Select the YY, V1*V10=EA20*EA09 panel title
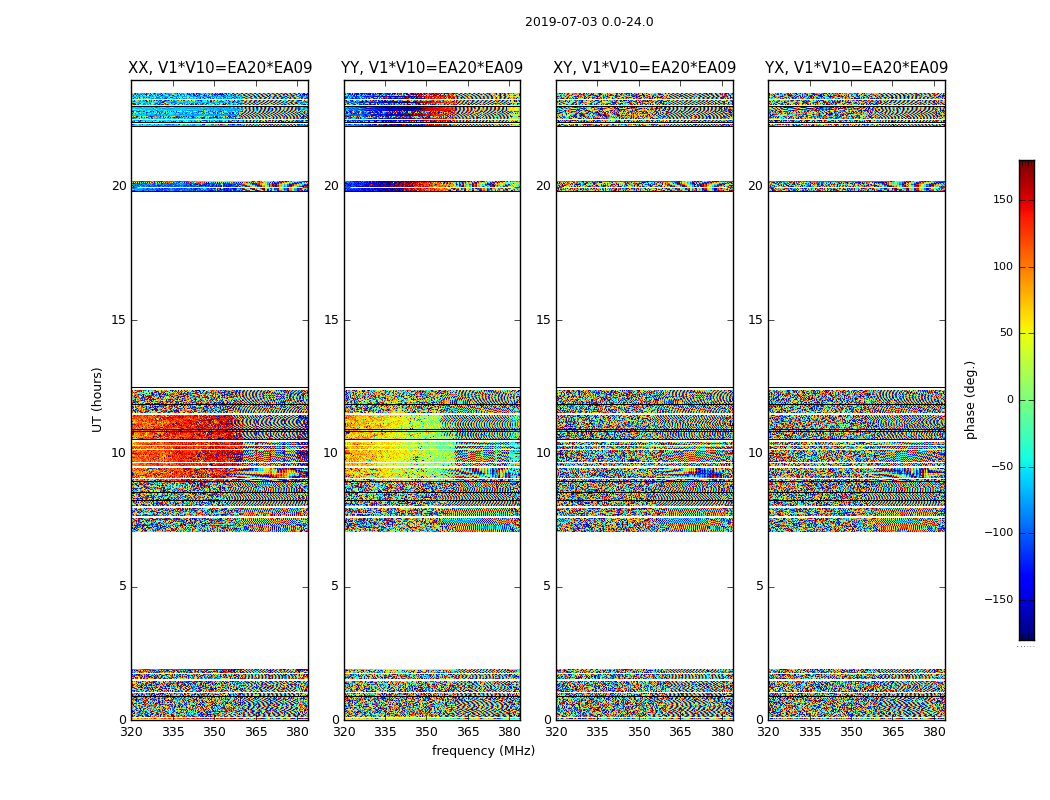 432,68
